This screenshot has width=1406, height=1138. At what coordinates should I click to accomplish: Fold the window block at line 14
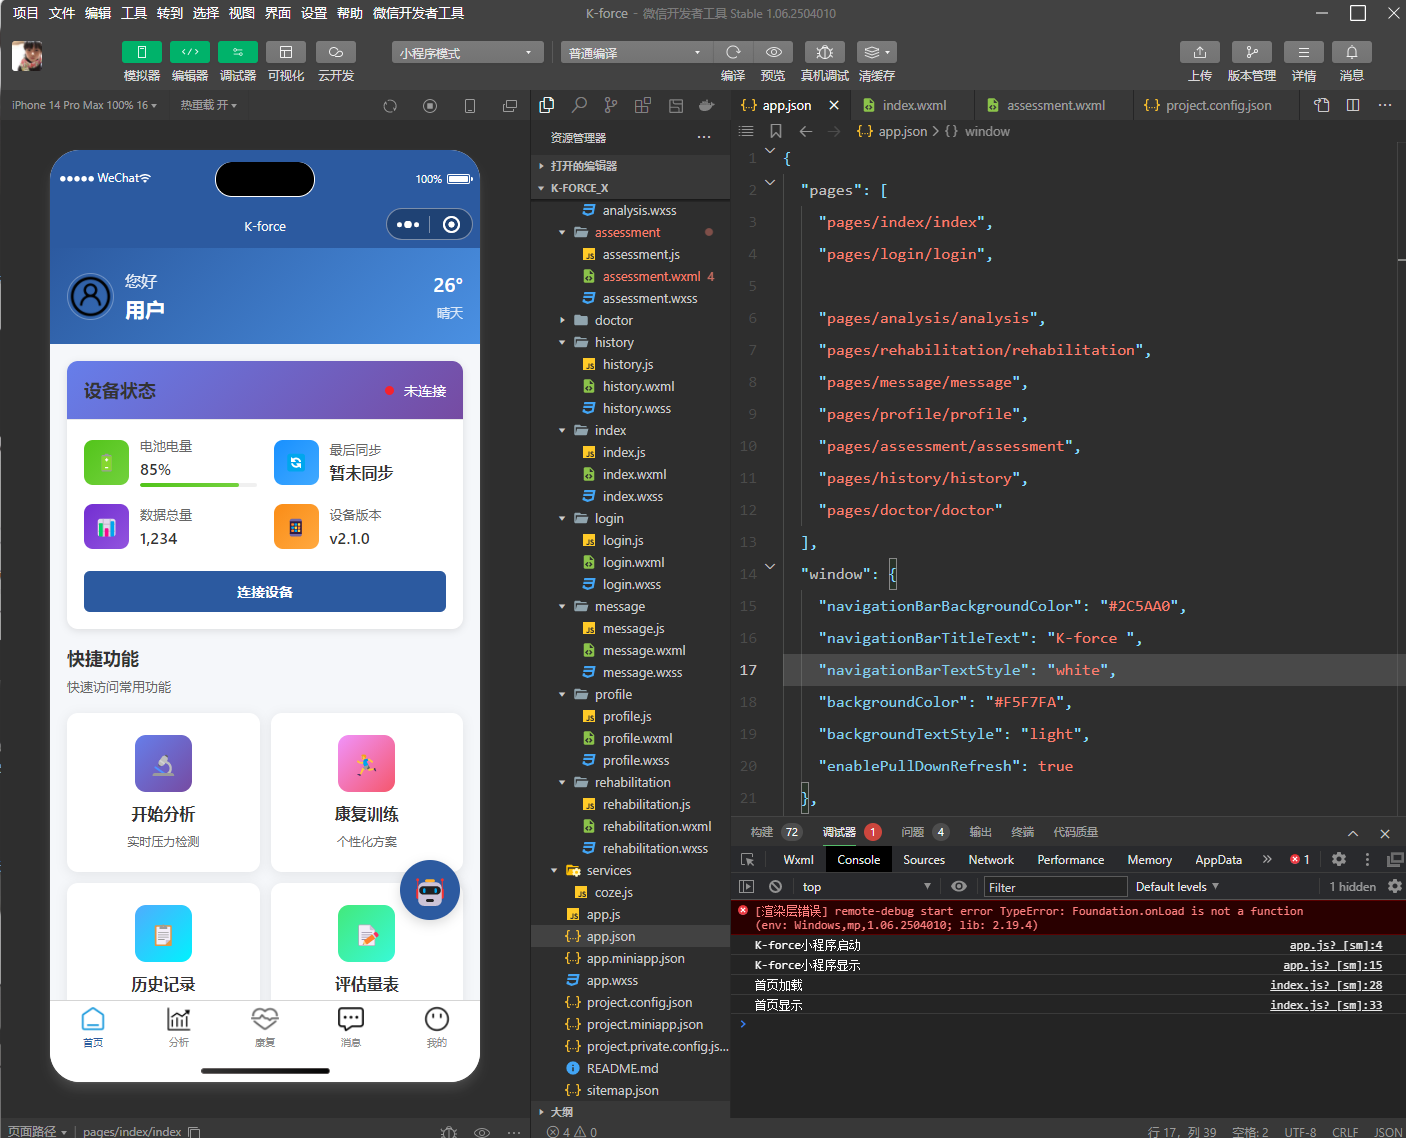[x=770, y=567]
